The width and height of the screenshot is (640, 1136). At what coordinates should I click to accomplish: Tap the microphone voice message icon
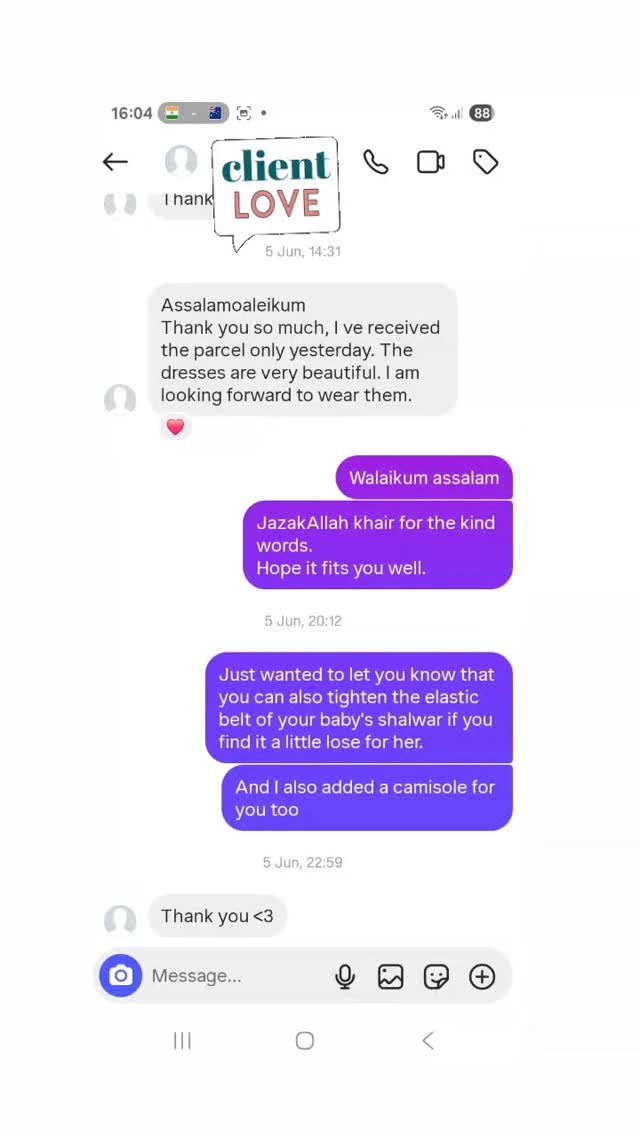point(345,977)
